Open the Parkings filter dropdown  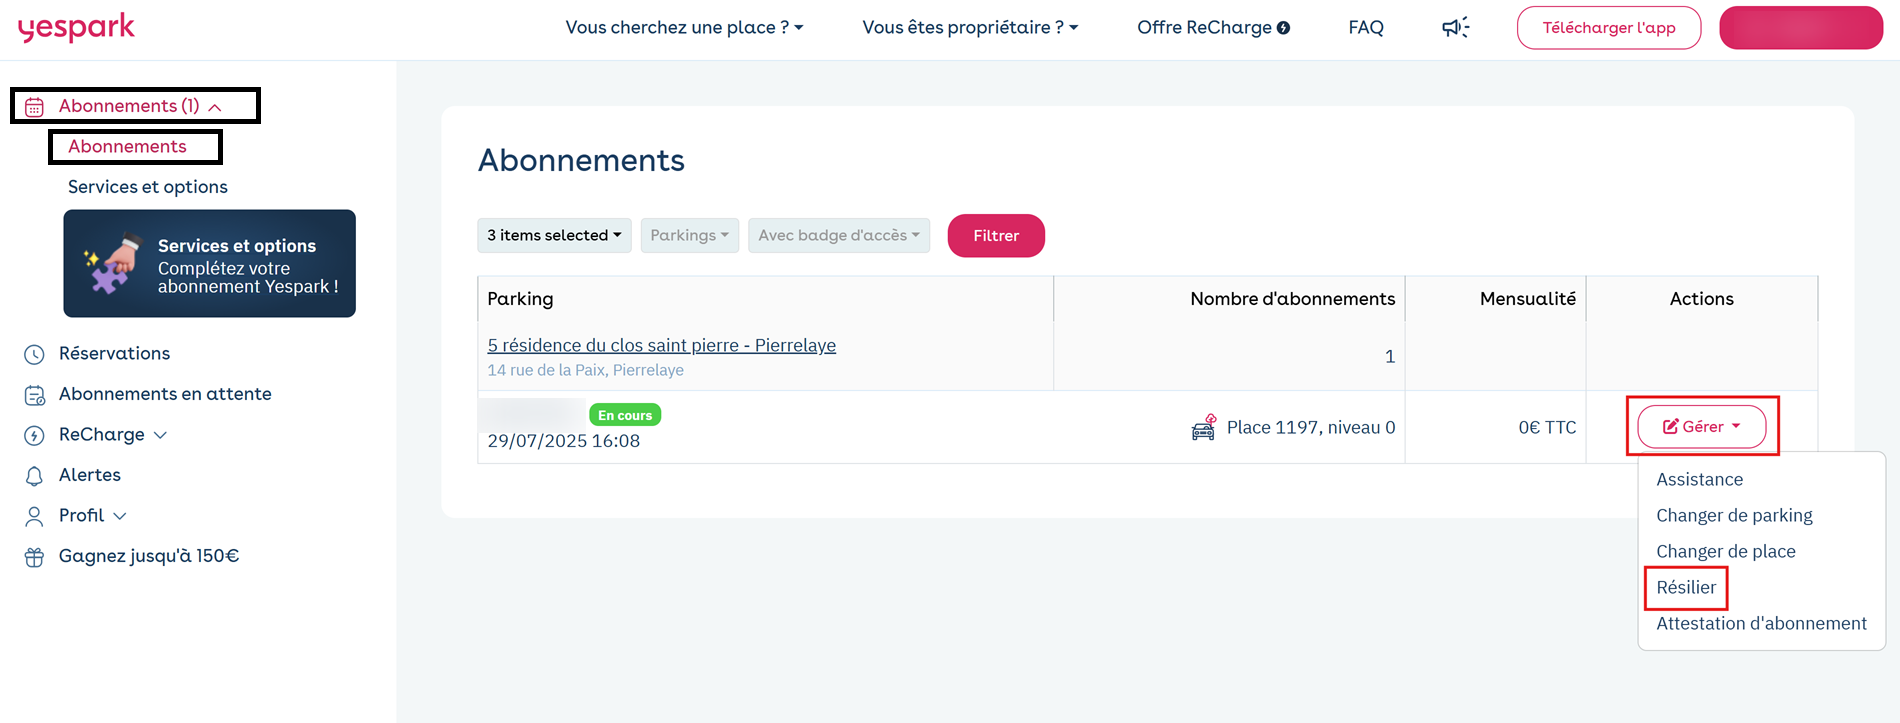point(690,235)
